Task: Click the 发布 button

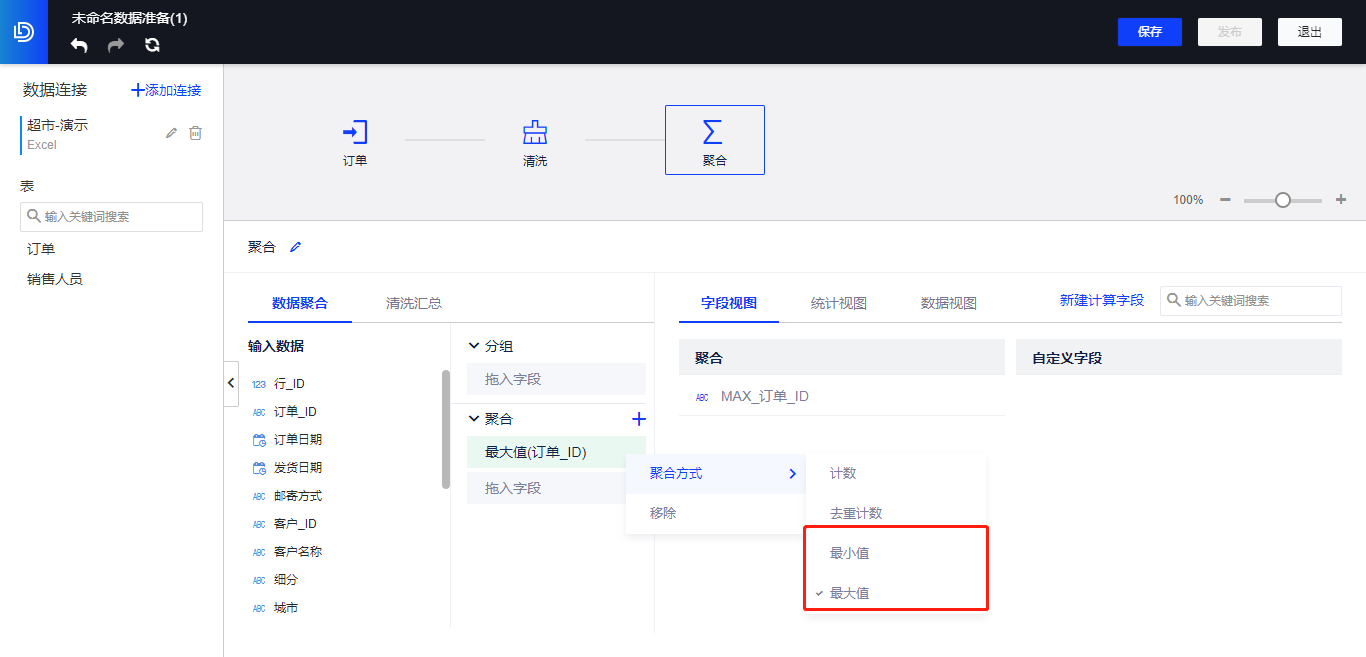Action: (x=1229, y=31)
